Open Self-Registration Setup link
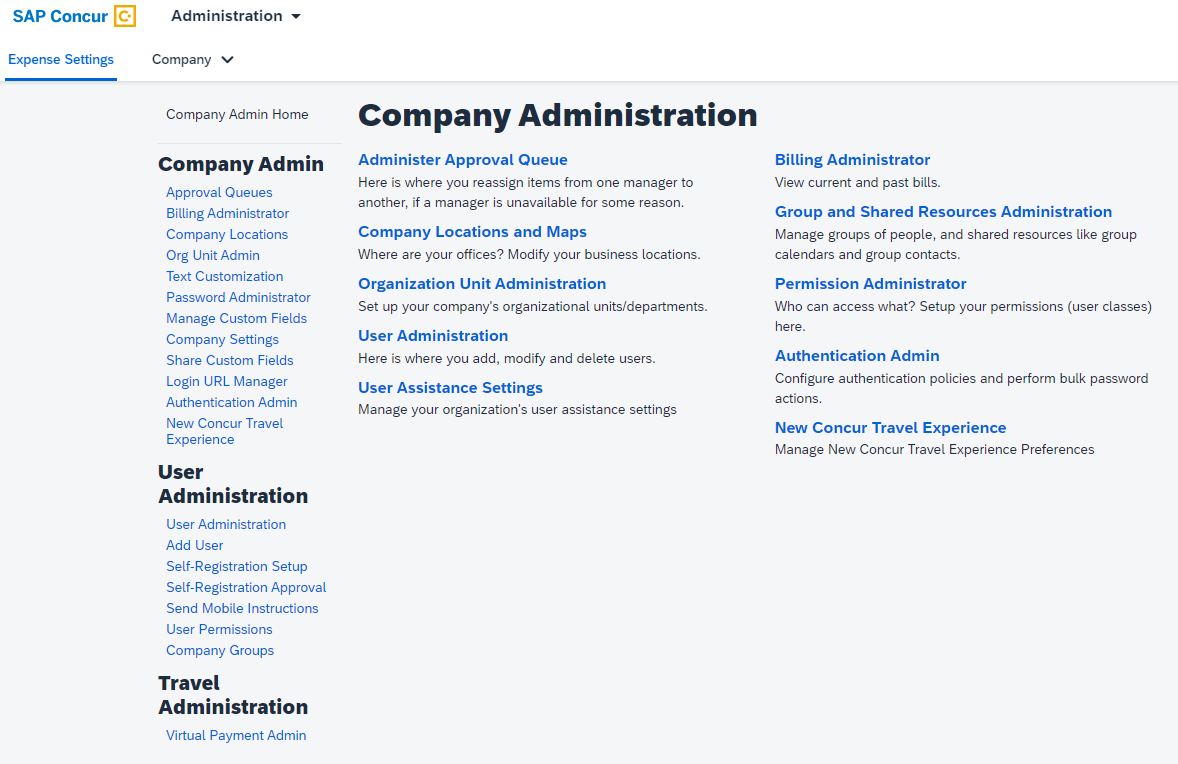 pyautogui.click(x=236, y=566)
